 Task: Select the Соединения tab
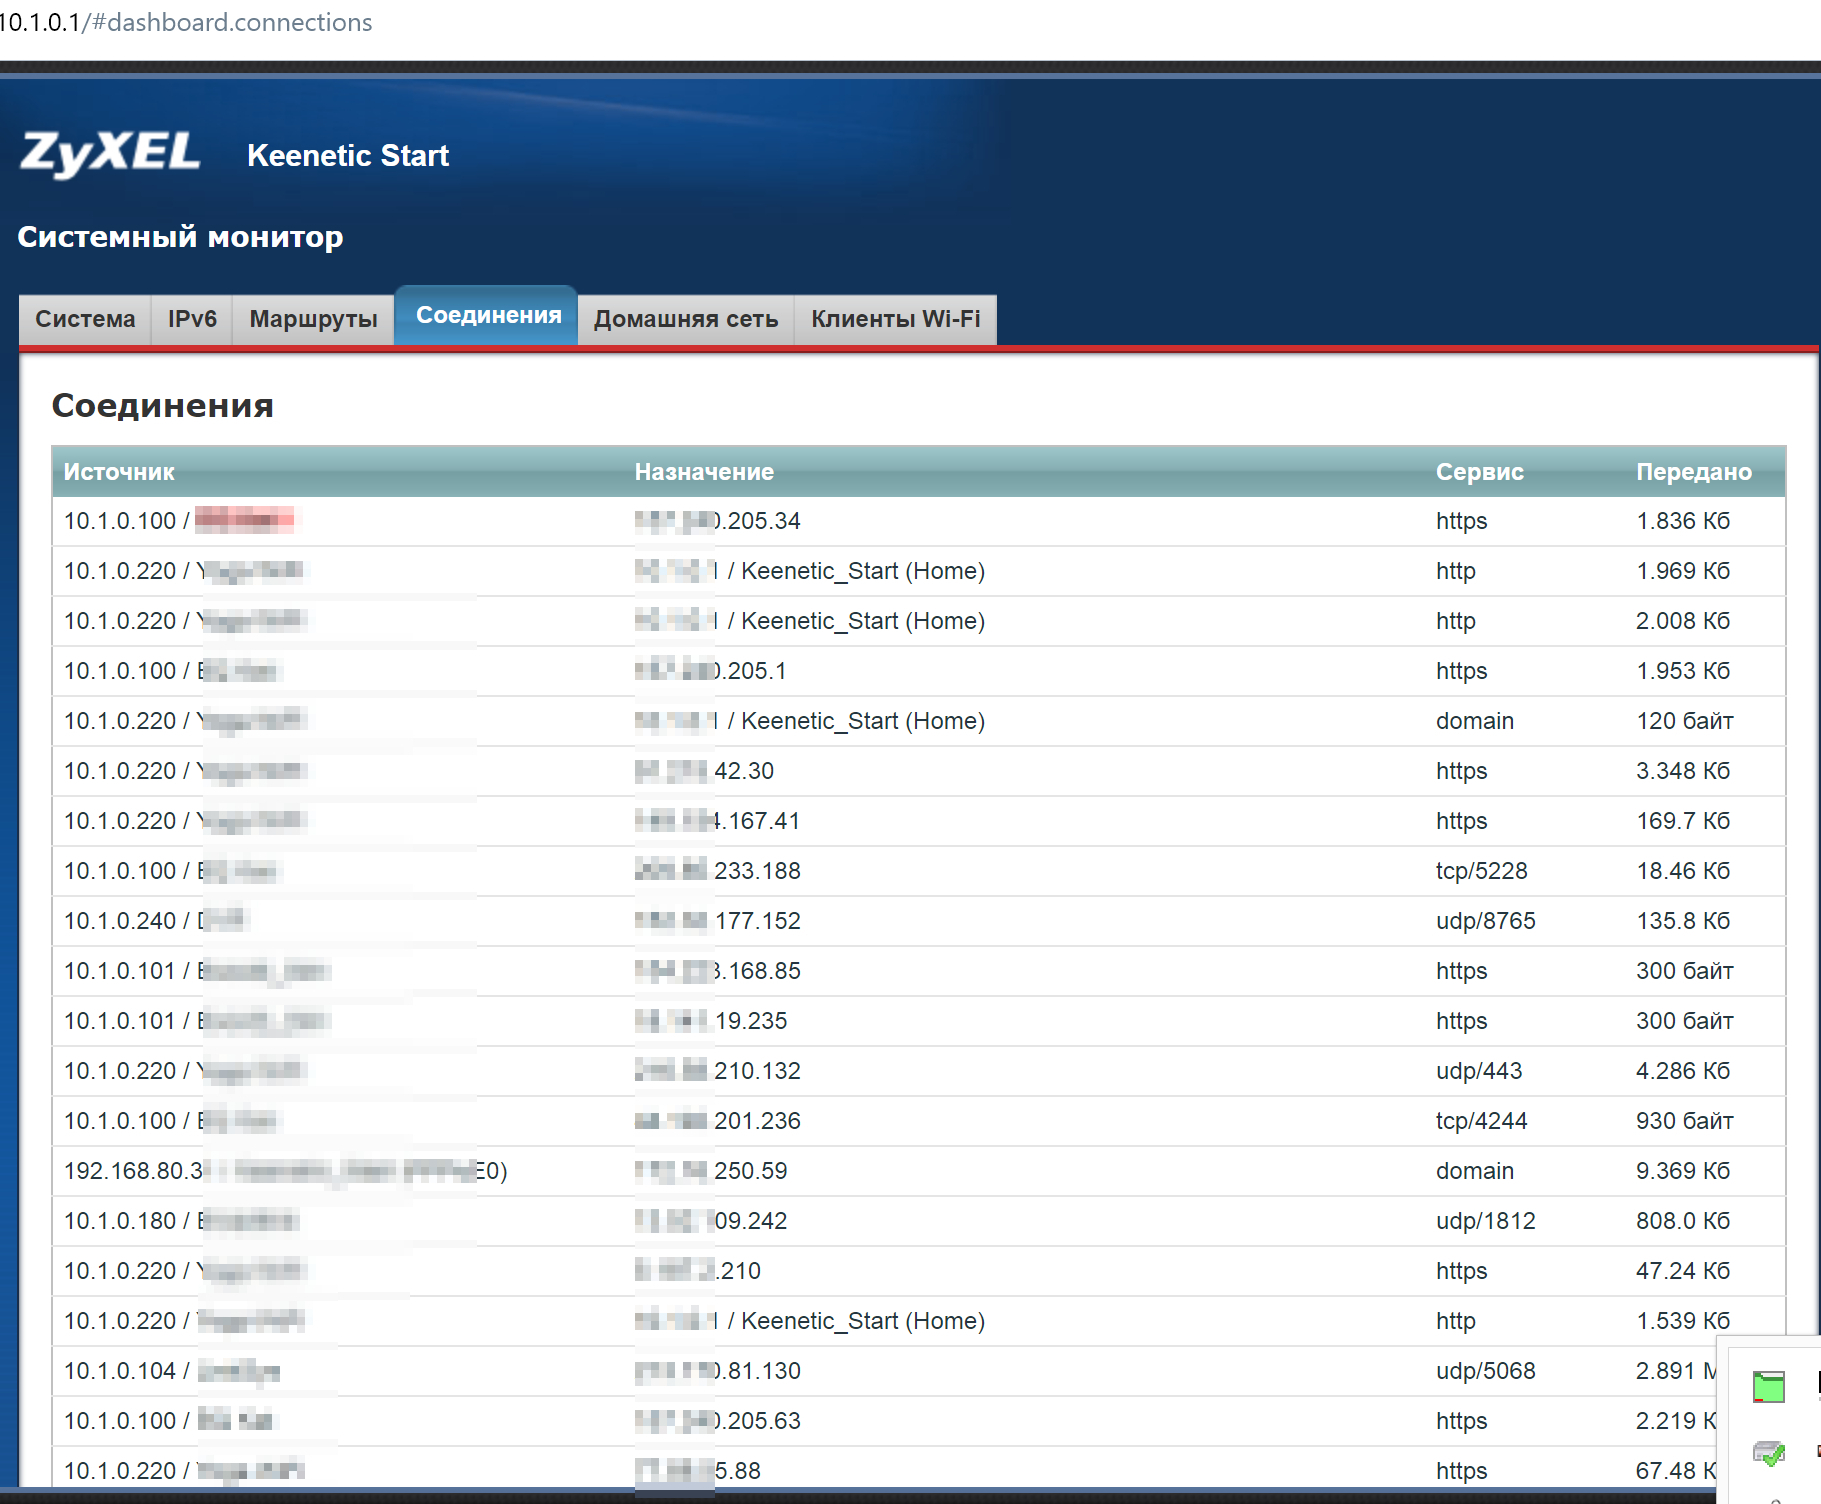(488, 315)
